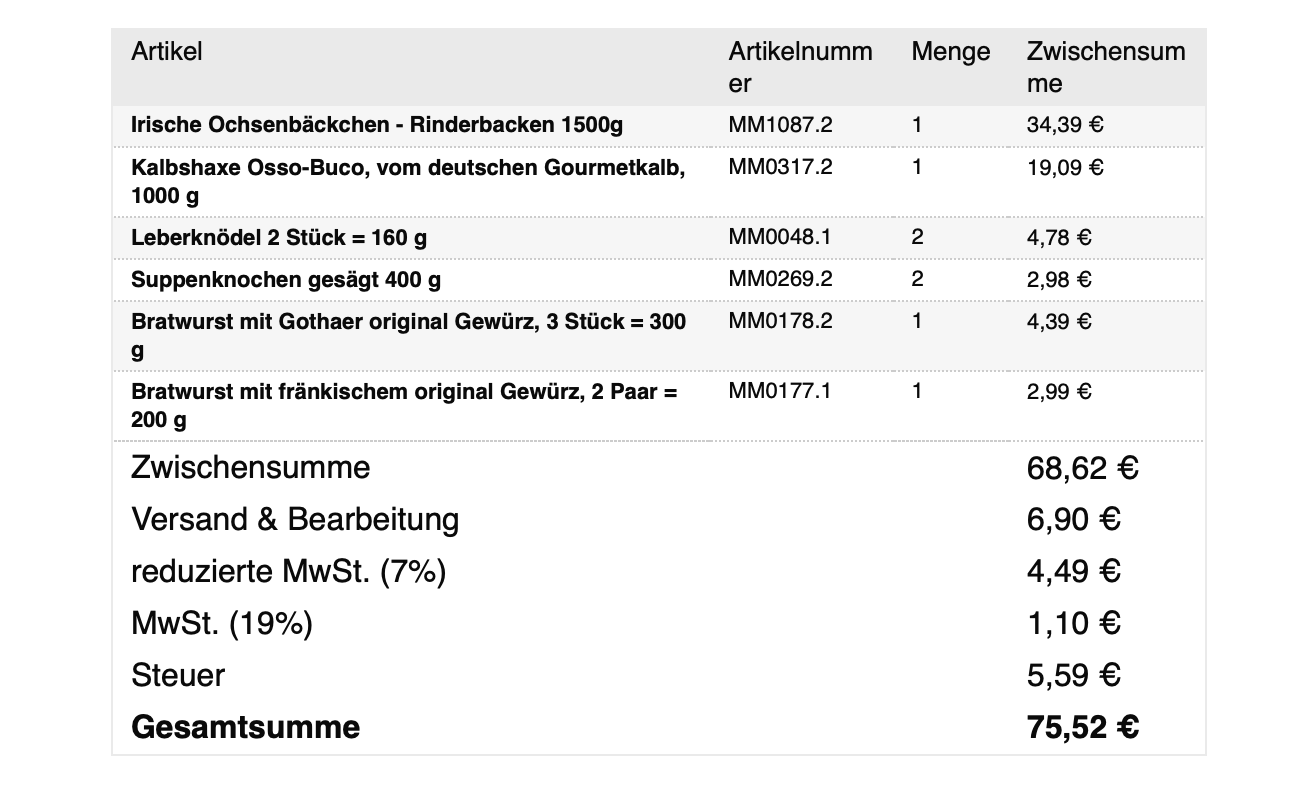Click the Menge column header
This screenshot has width=1302, height=786.
click(950, 52)
